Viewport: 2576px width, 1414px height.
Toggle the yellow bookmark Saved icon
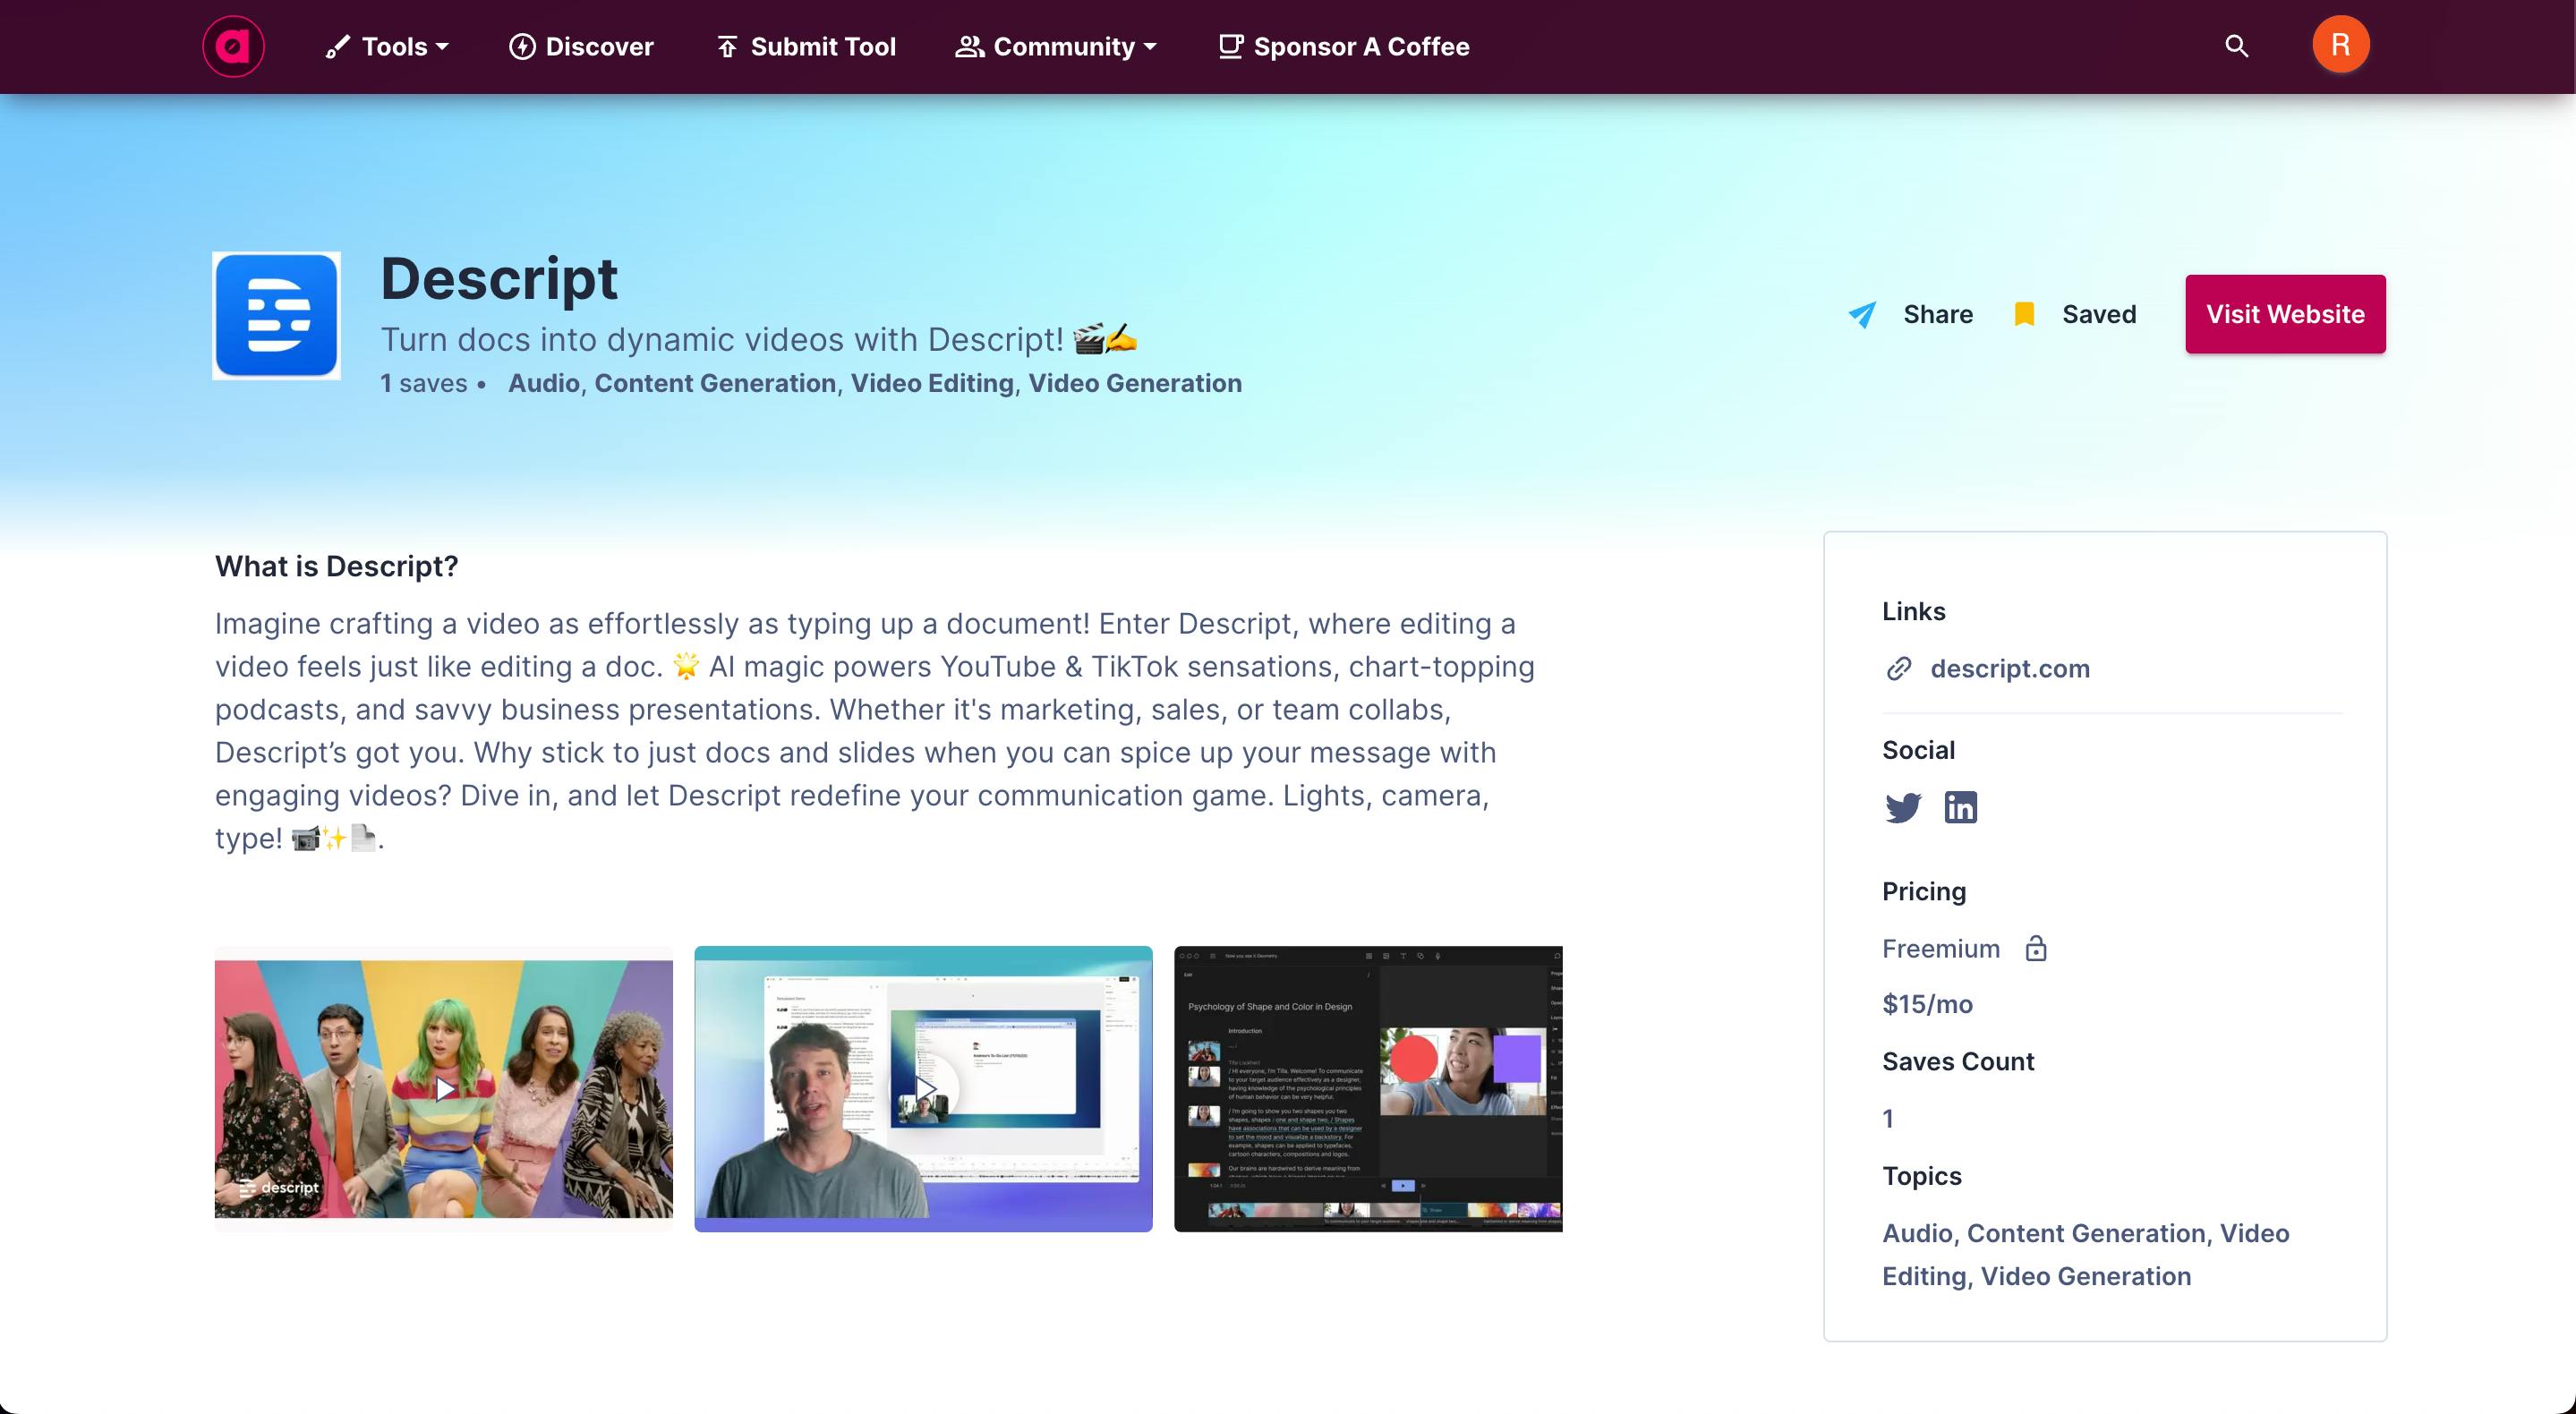(x=2024, y=314)
